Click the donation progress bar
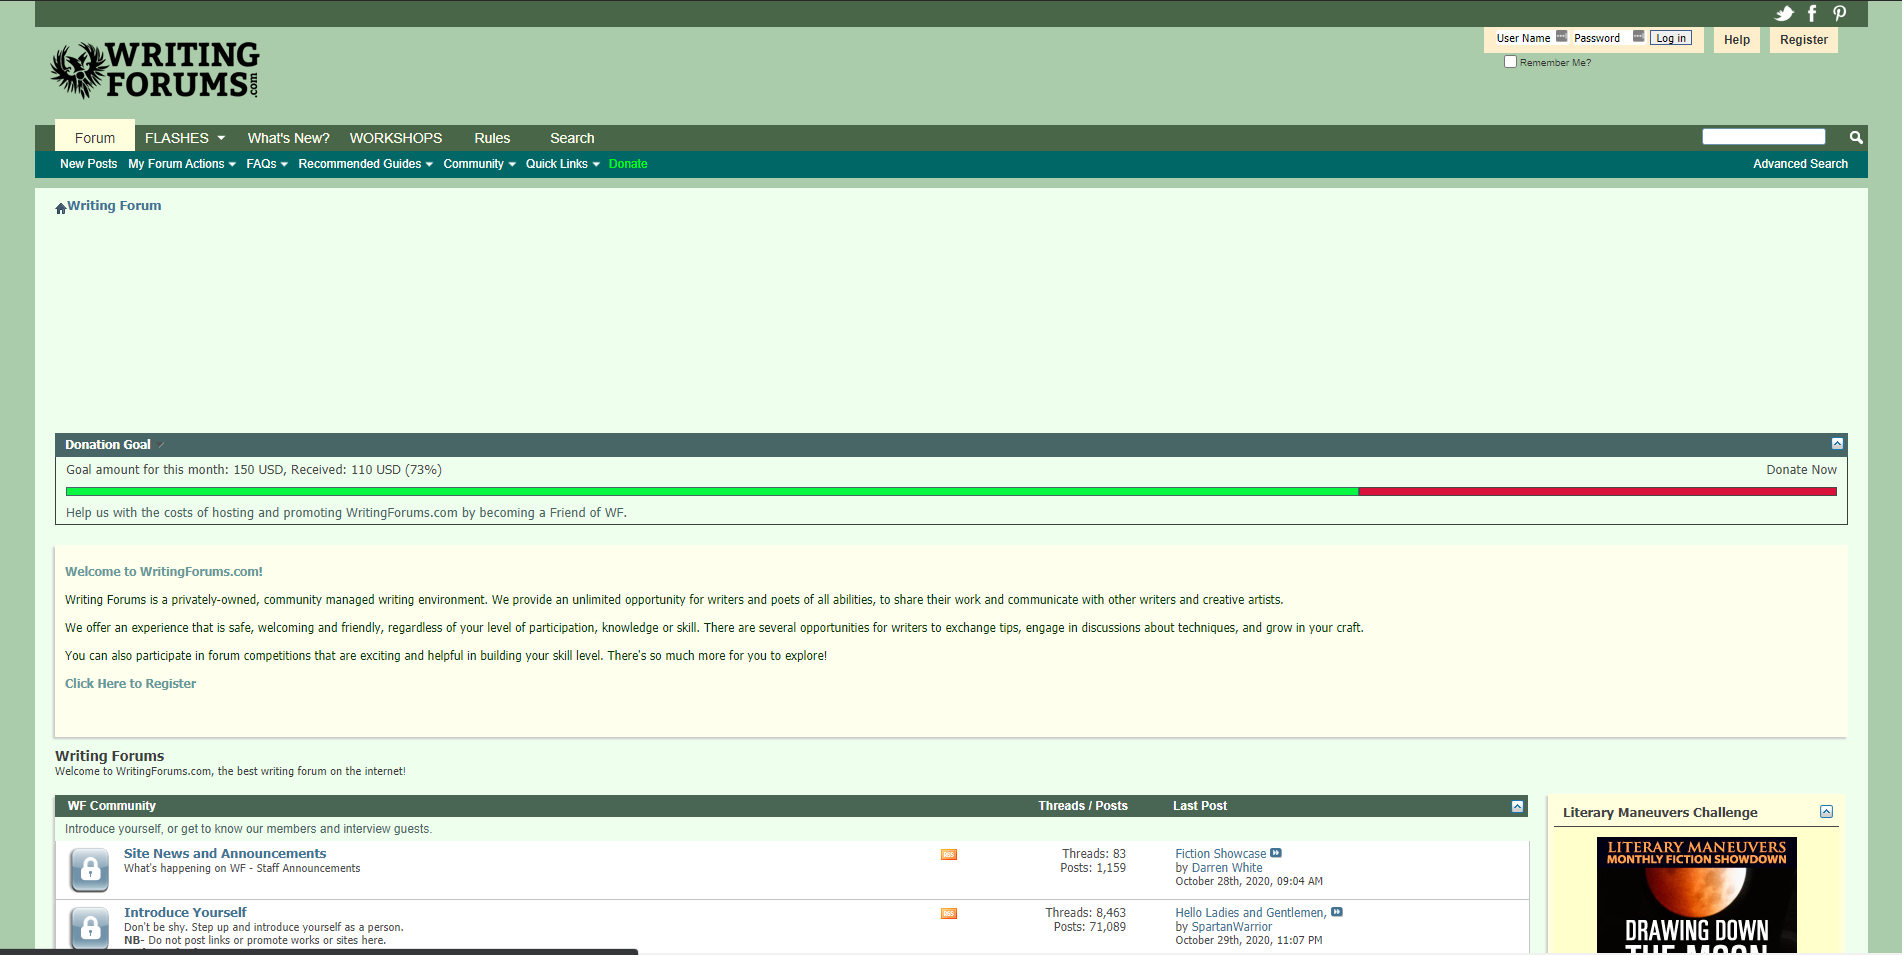Viewport: 1902px width, 955px height. pyautogui.click(x=951, y=491)
